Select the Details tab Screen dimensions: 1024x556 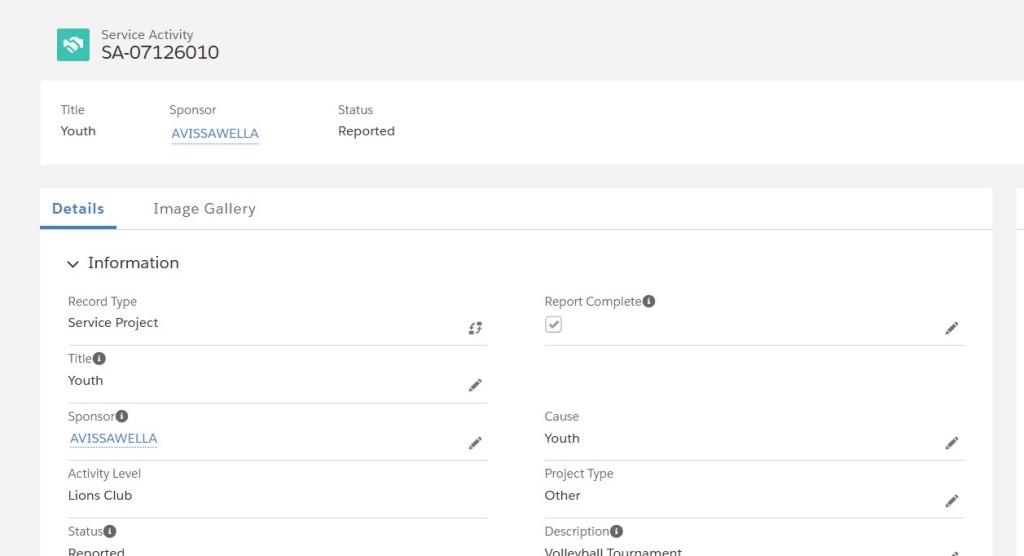click(x=78, y=208)
